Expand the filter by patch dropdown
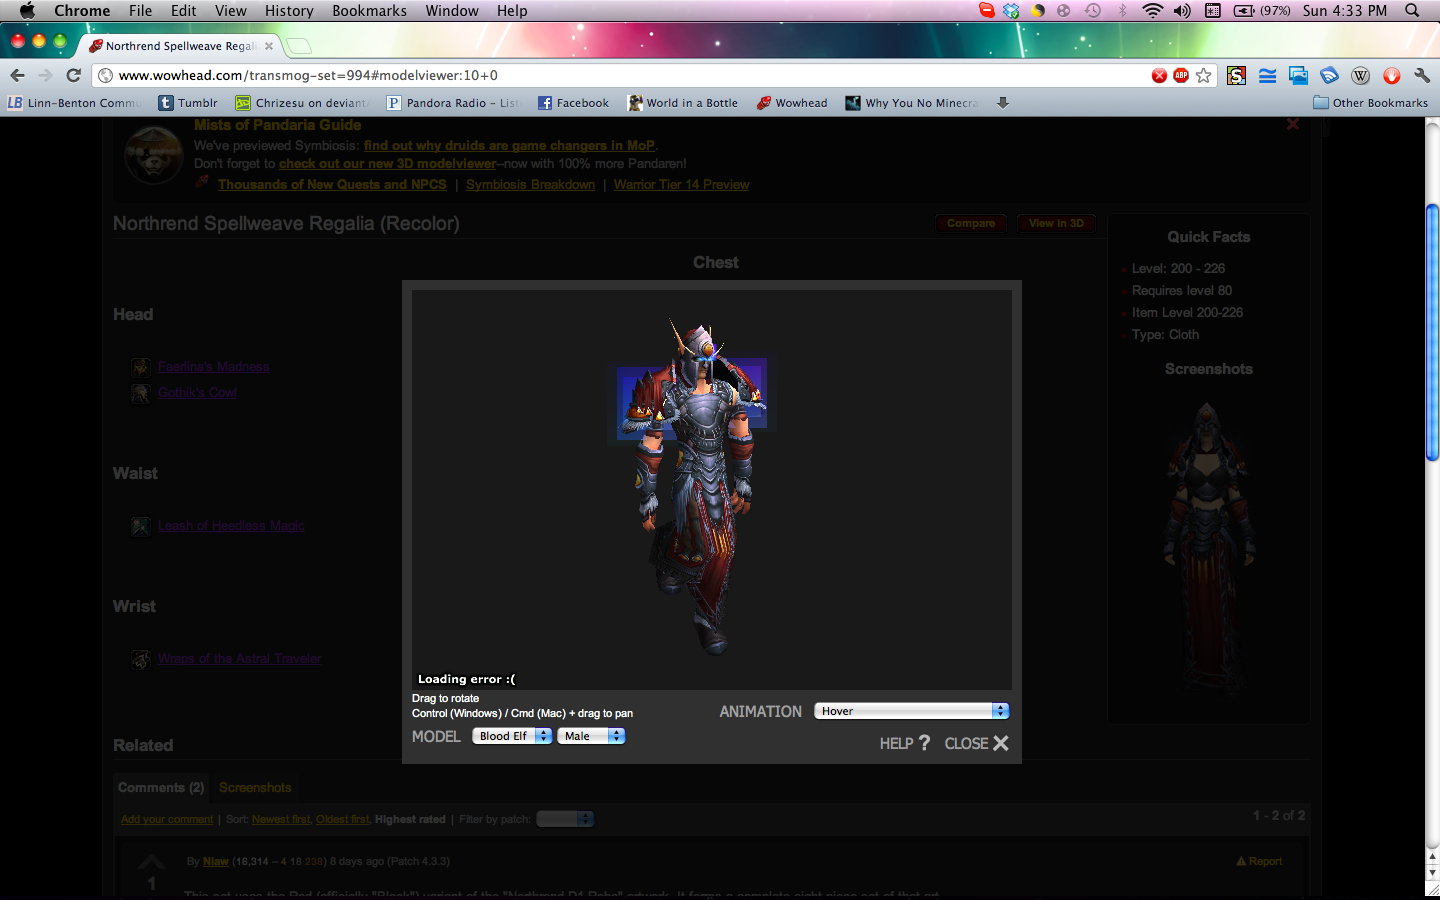 click(x=564, y=818)
